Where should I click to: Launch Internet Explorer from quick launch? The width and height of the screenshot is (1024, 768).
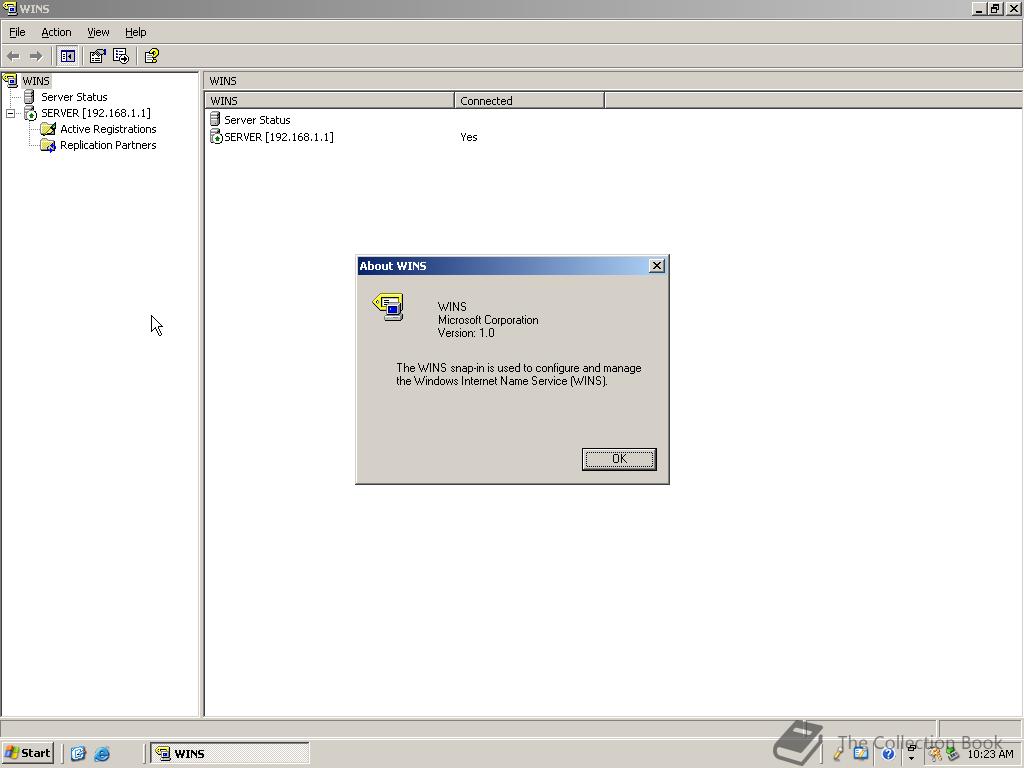point(102,753)
